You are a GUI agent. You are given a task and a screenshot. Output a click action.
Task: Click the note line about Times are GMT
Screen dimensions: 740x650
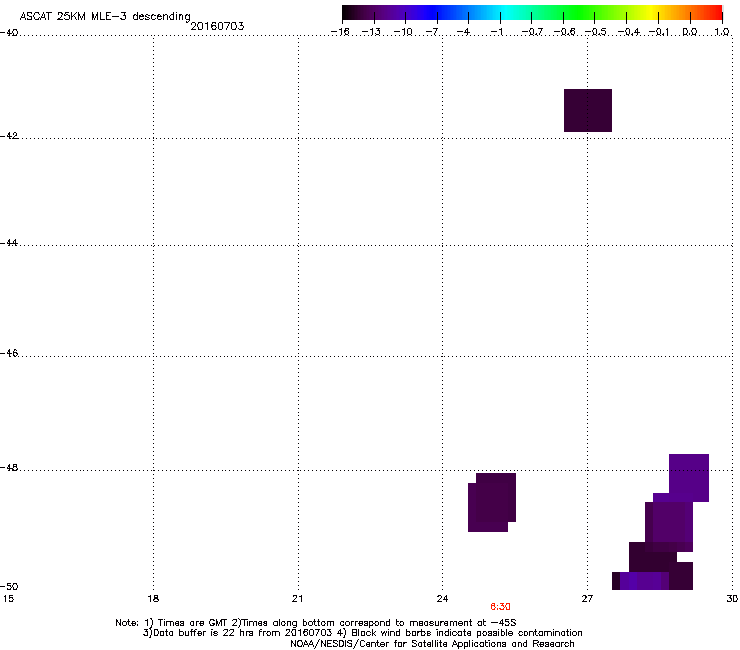click(316, 623)
